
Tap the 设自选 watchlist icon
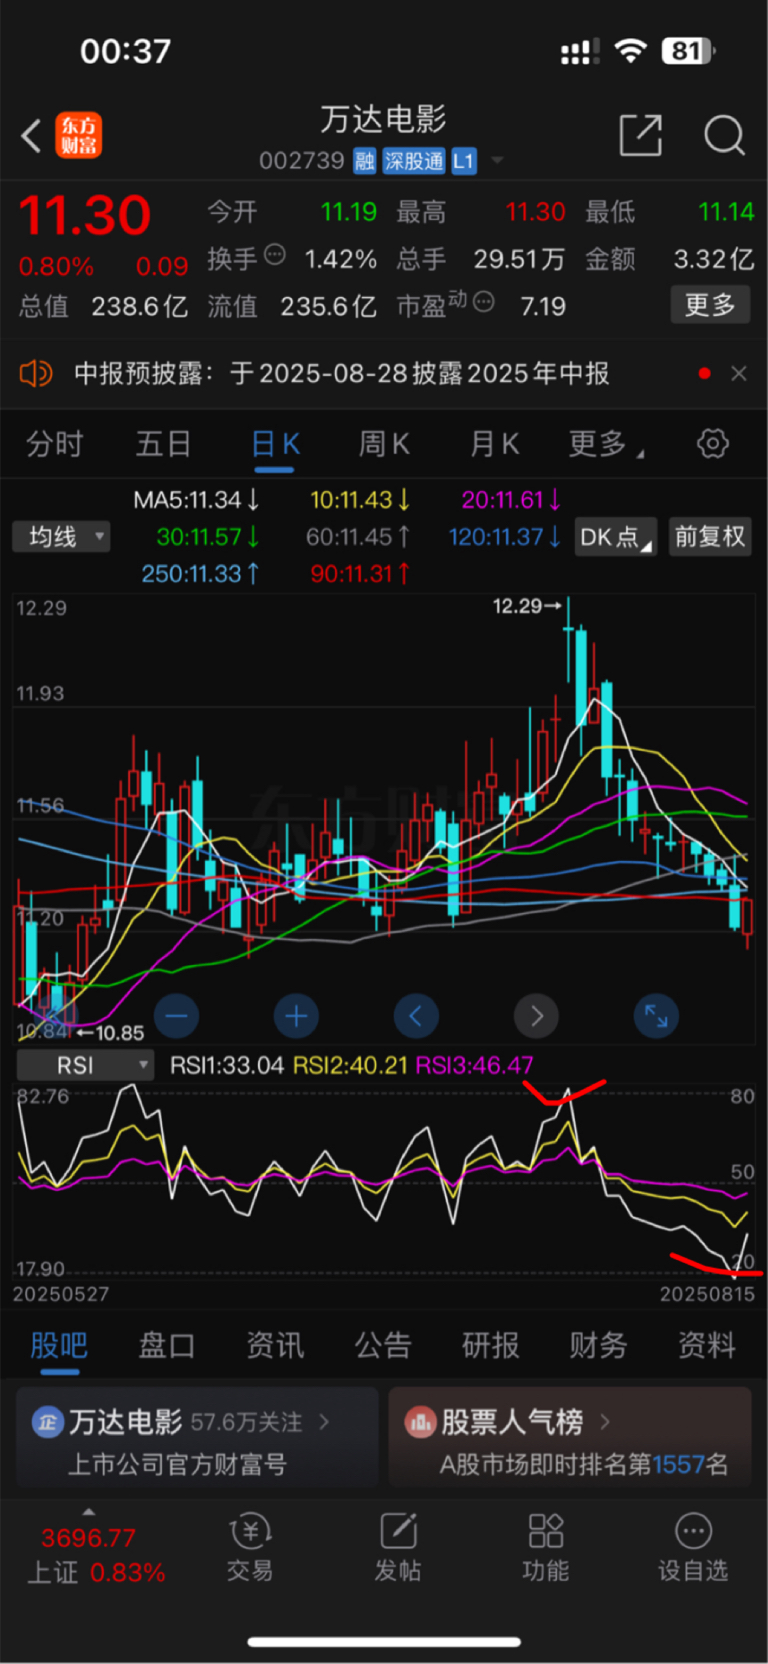point(693,1548)
